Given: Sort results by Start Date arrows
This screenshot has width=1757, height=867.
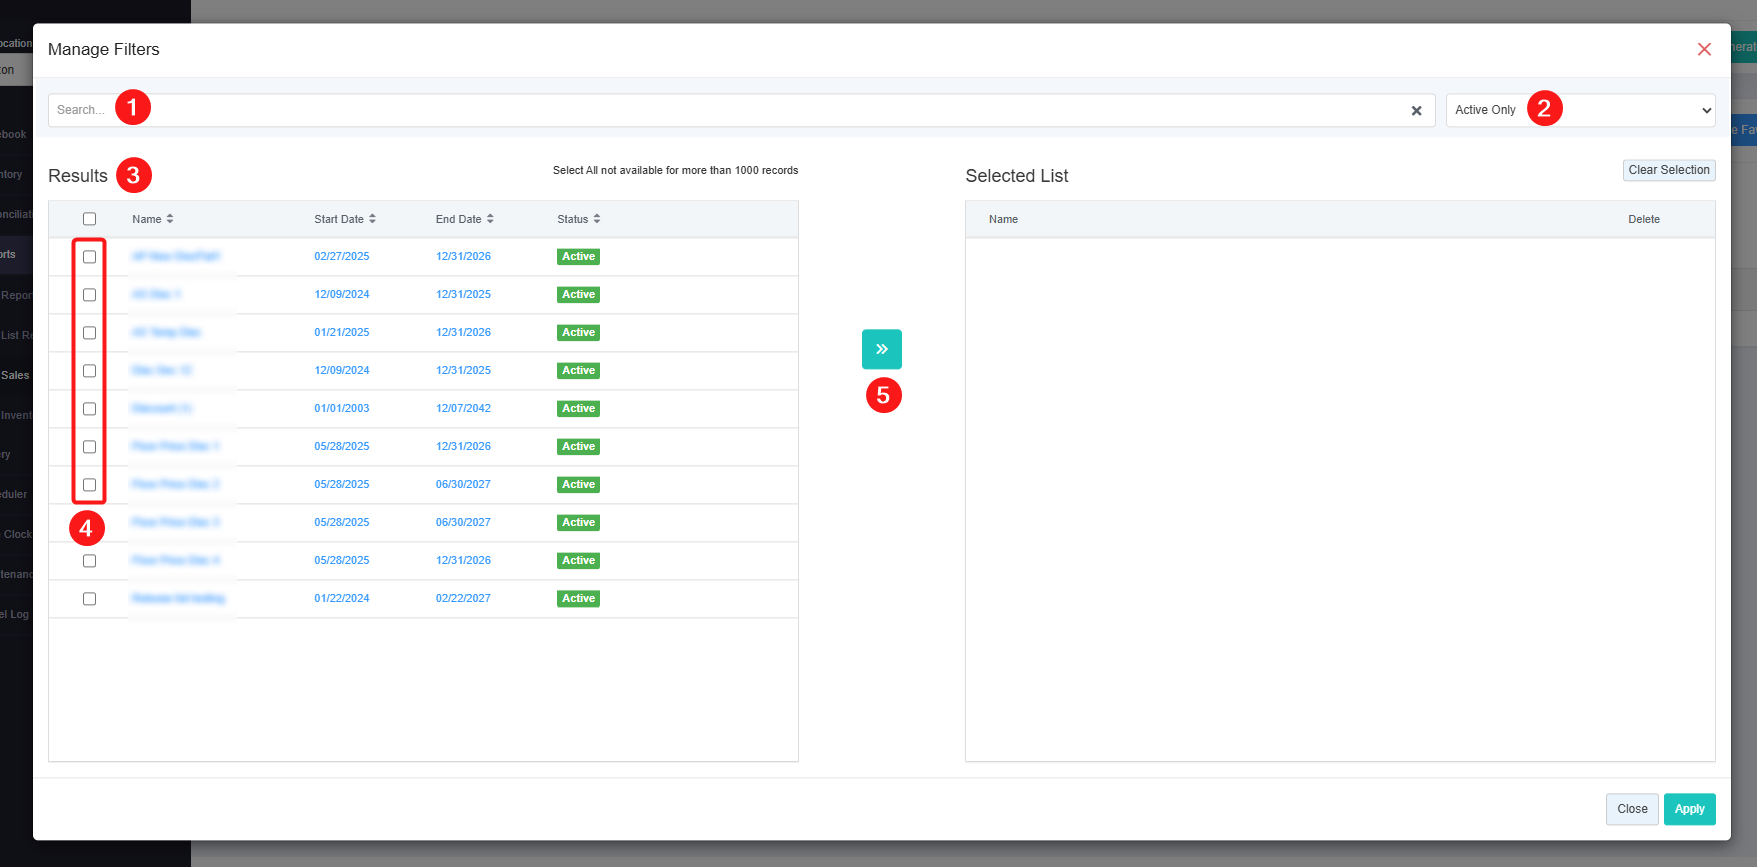Looking at the screenshot, I should coord(372,219).
